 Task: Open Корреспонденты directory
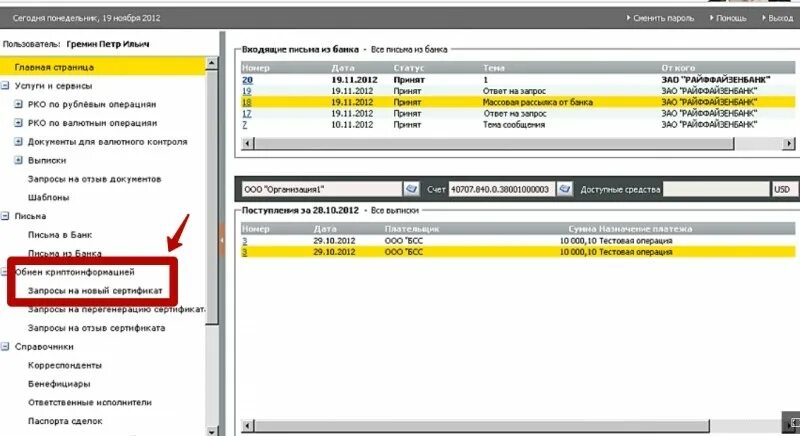click(65, 365)
